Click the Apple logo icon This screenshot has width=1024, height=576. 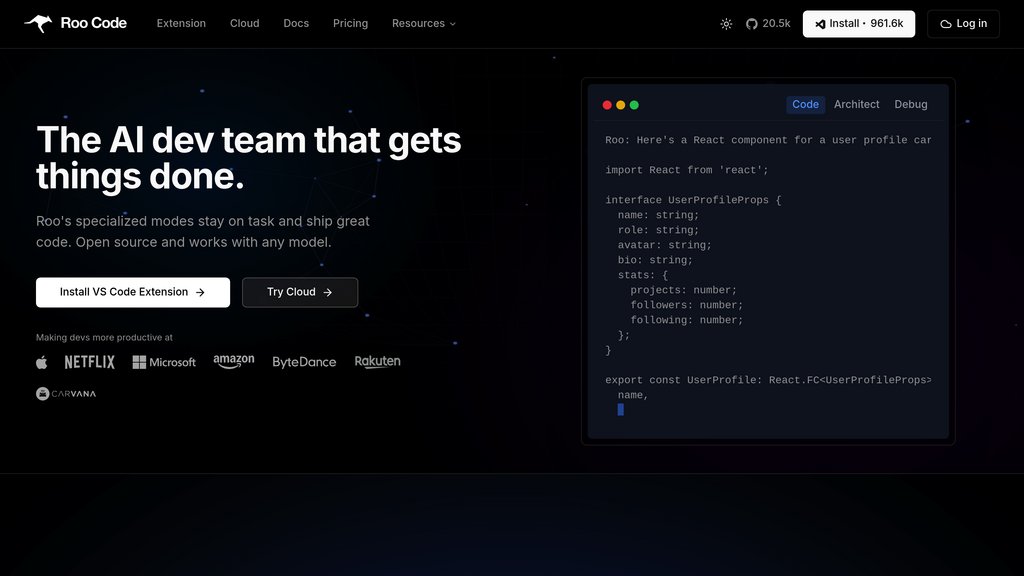click(42, 362)
